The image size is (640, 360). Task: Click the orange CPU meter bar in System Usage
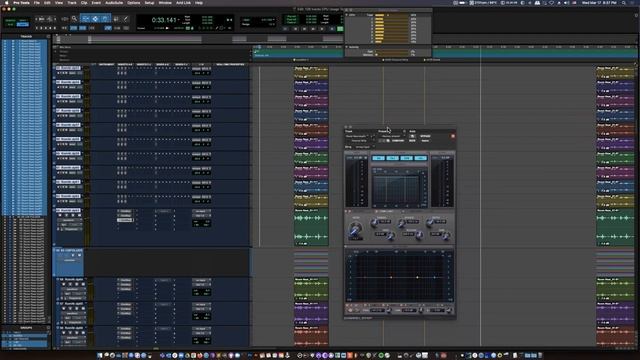tap(379, 15)
